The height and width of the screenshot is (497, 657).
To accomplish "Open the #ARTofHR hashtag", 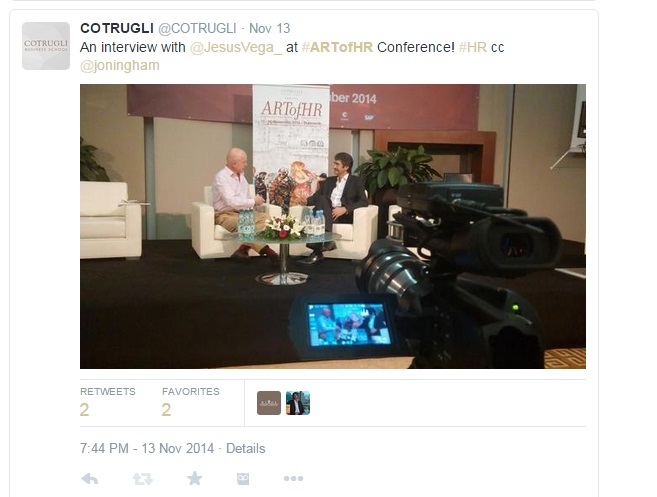I will 337,47.
